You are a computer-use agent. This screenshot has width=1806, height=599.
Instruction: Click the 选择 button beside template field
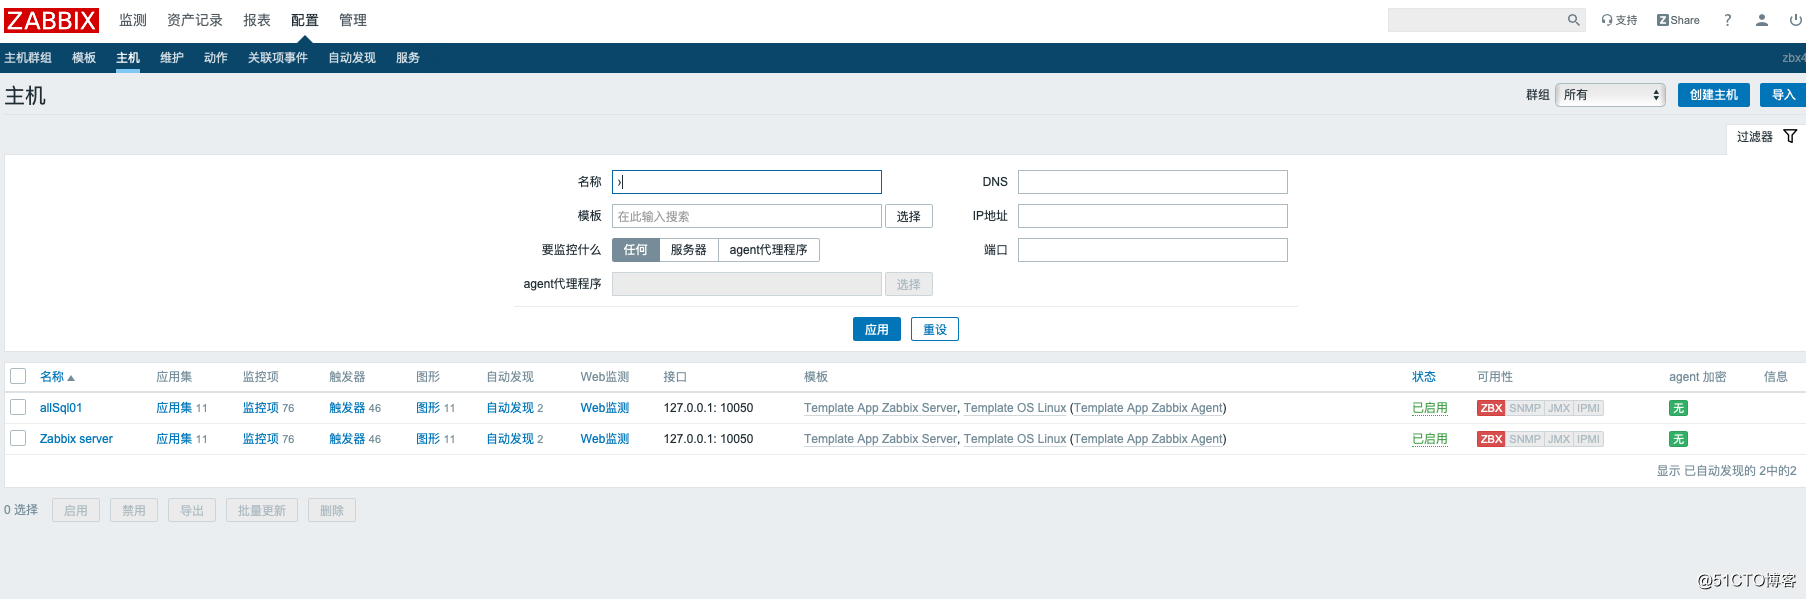(x=909, y=216)
